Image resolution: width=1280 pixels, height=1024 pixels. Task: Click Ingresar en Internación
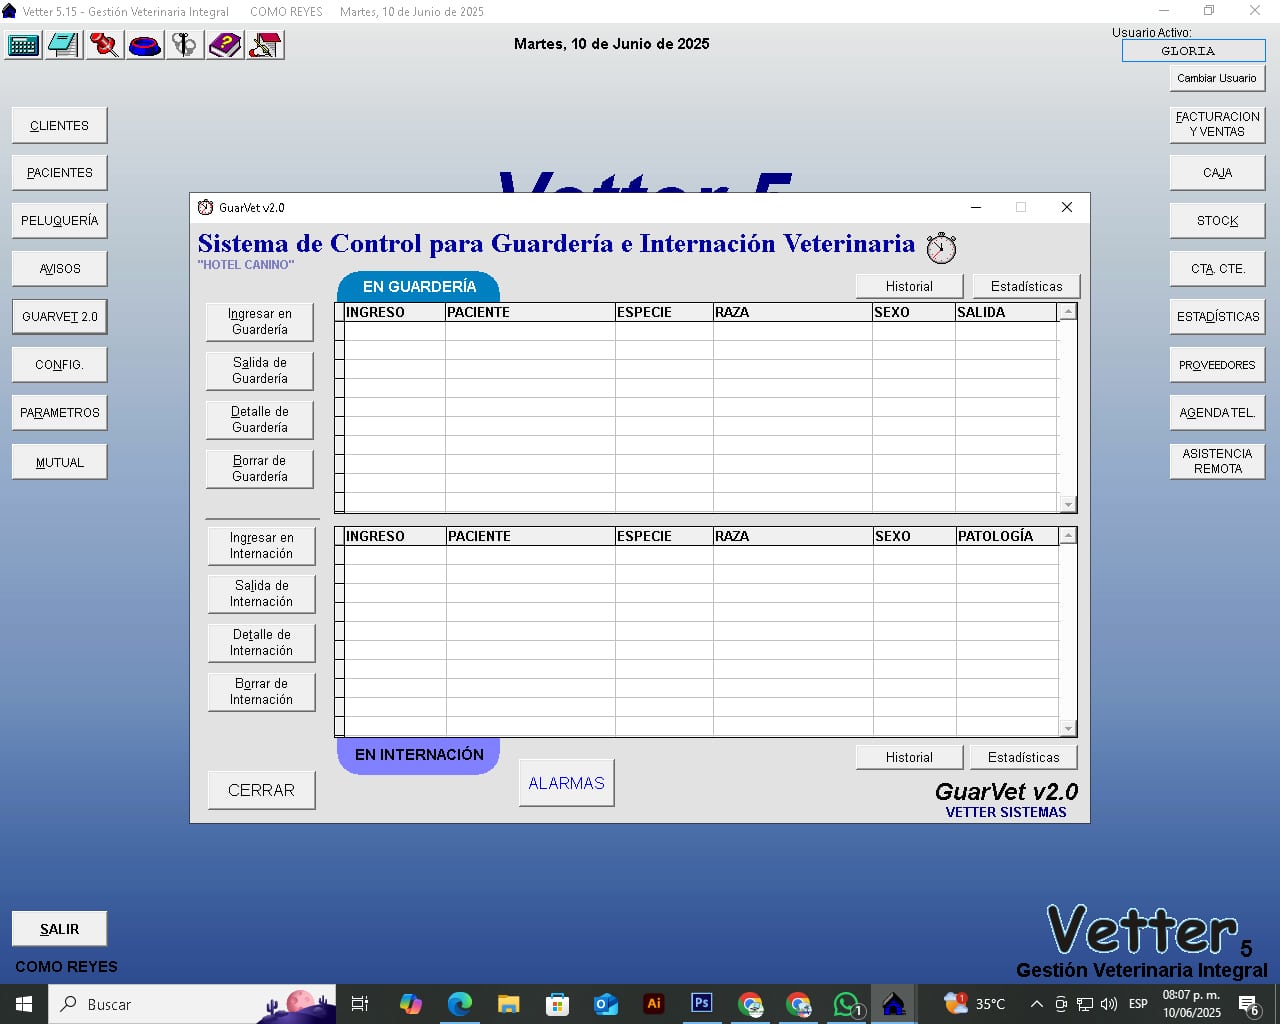262,546
